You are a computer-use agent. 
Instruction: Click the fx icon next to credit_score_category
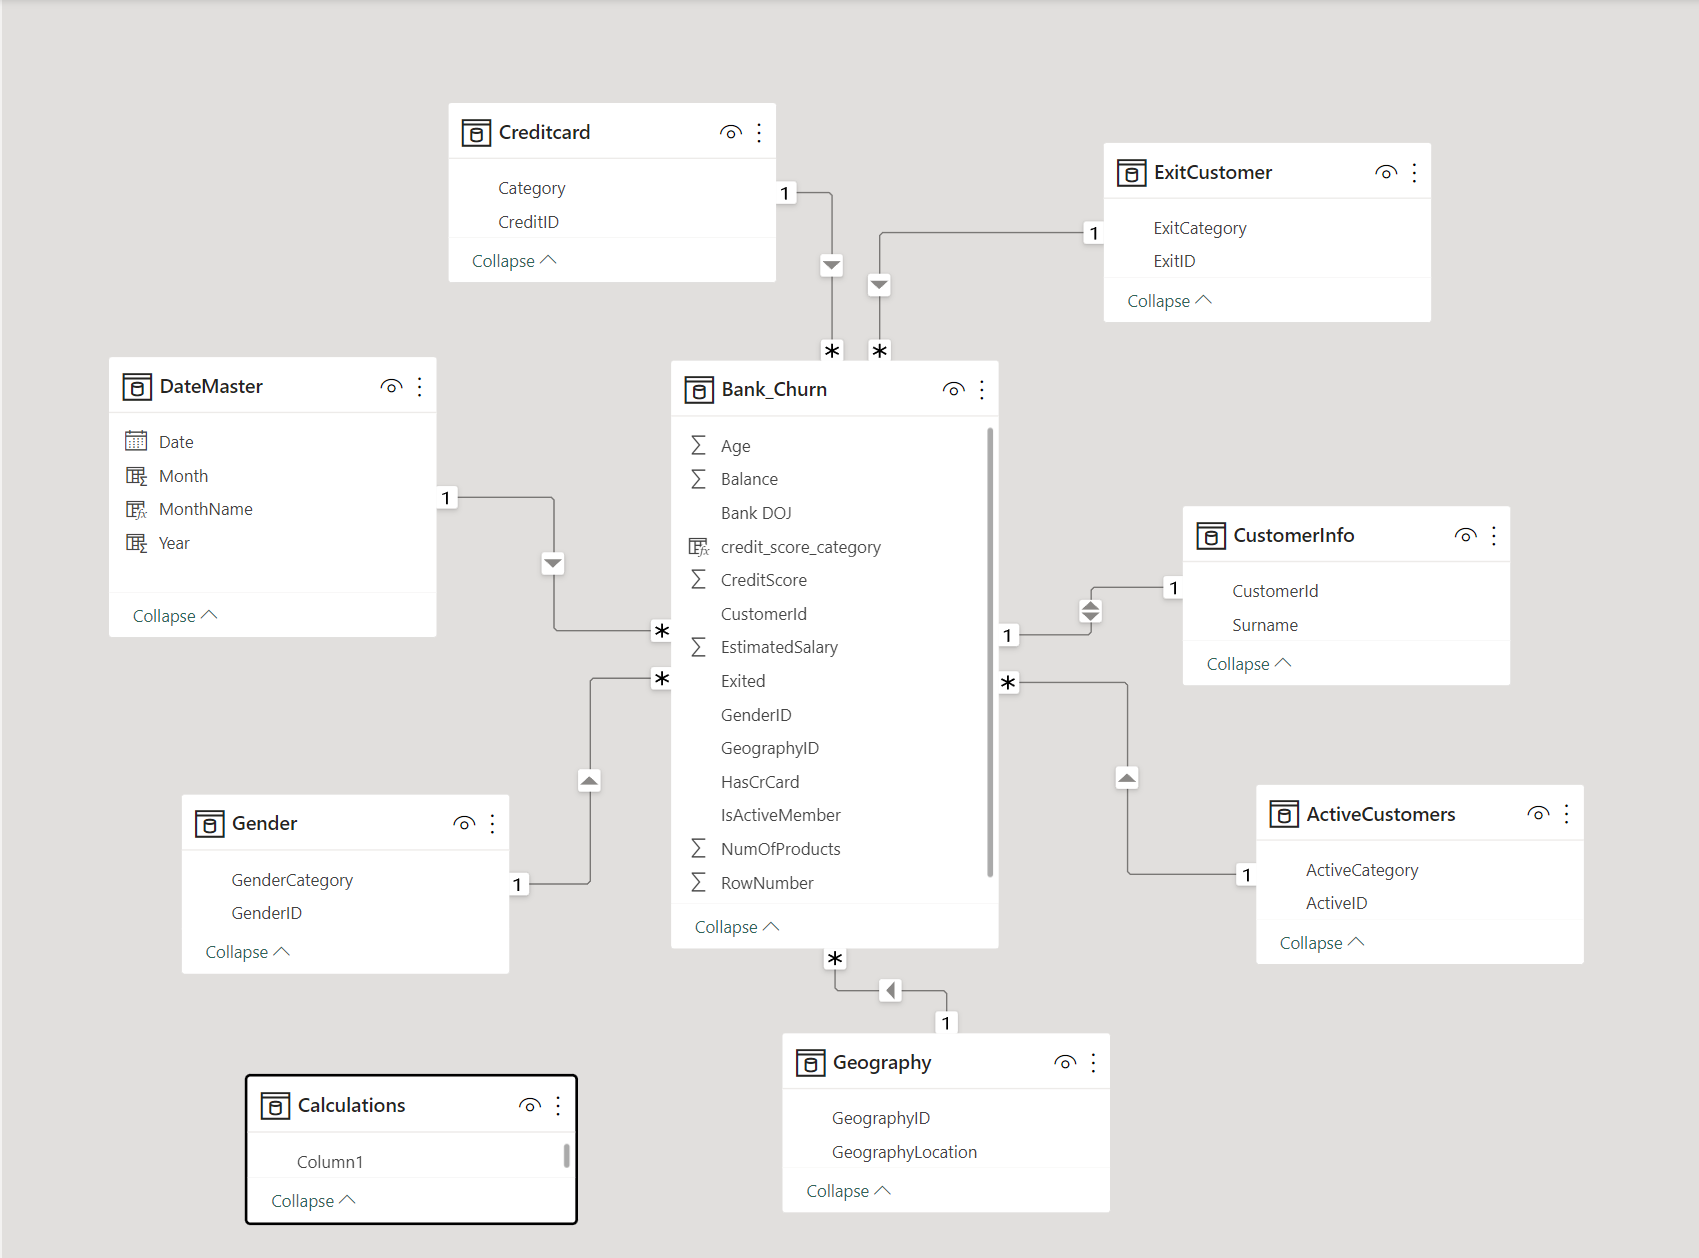tap(698, 546)
